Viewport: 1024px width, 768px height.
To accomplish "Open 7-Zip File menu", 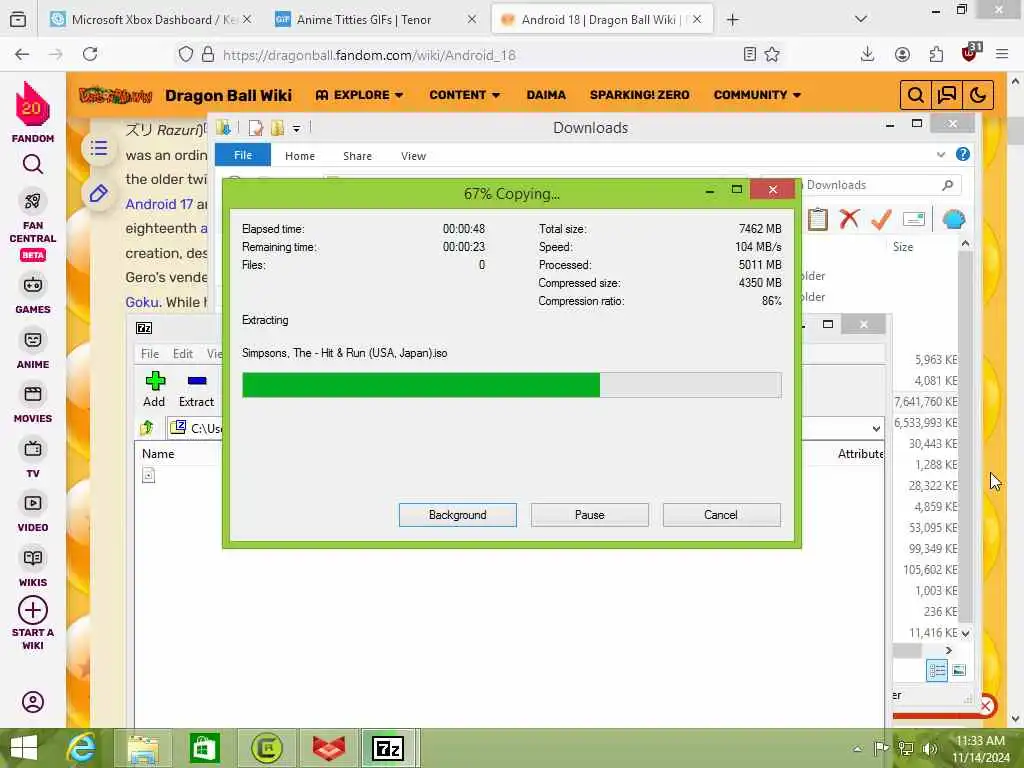I will click(x=150, y=353).
